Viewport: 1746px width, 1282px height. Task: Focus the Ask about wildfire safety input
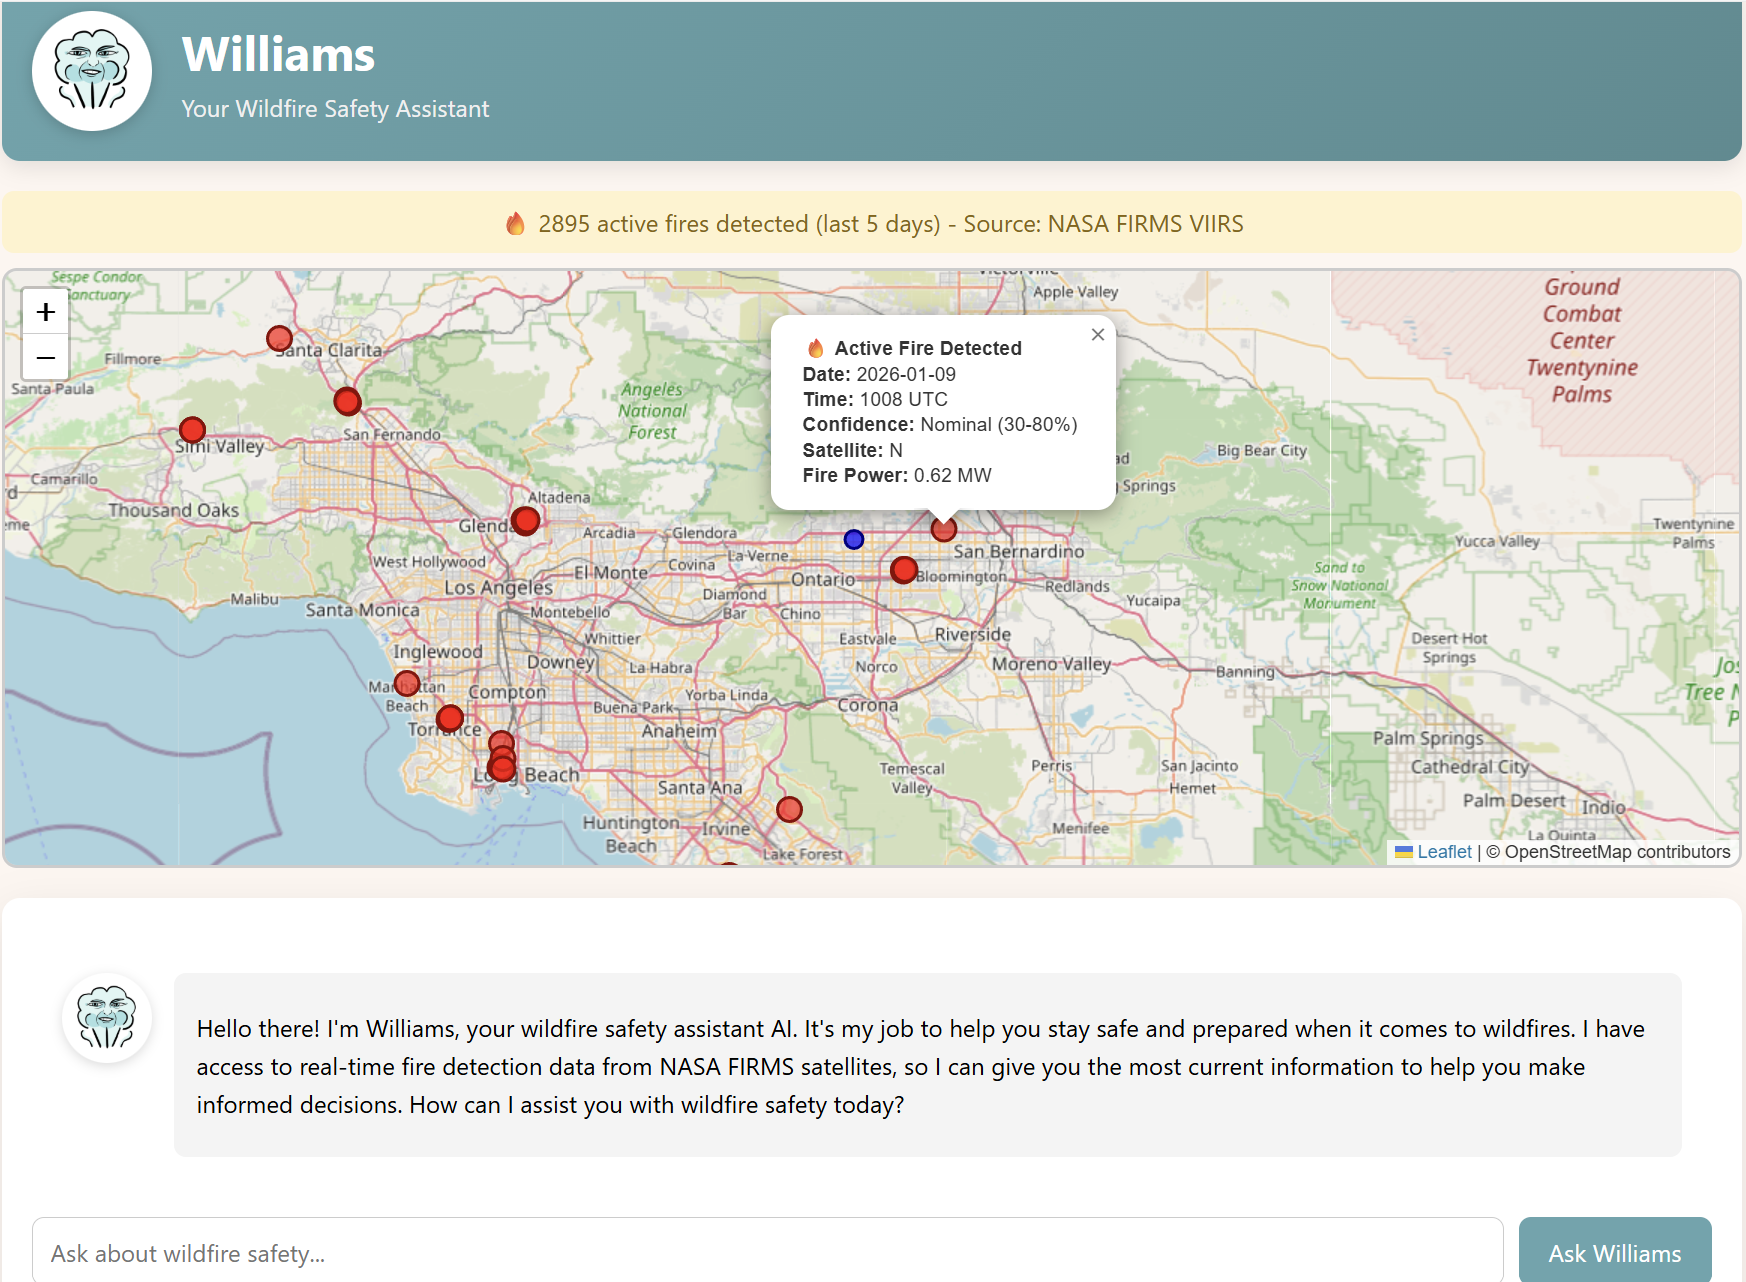point(767,1253)
